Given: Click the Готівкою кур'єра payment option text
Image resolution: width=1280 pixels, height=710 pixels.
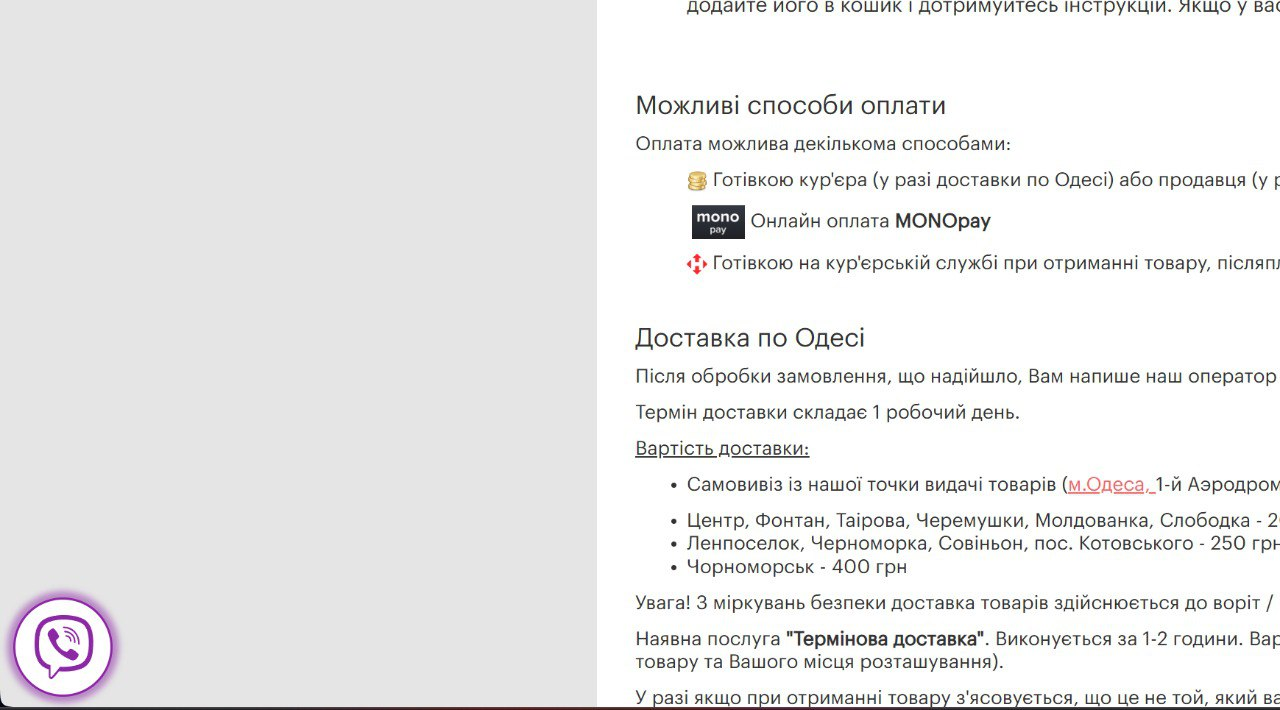Looking at the screenshot, I should click(x=990, y=181).
